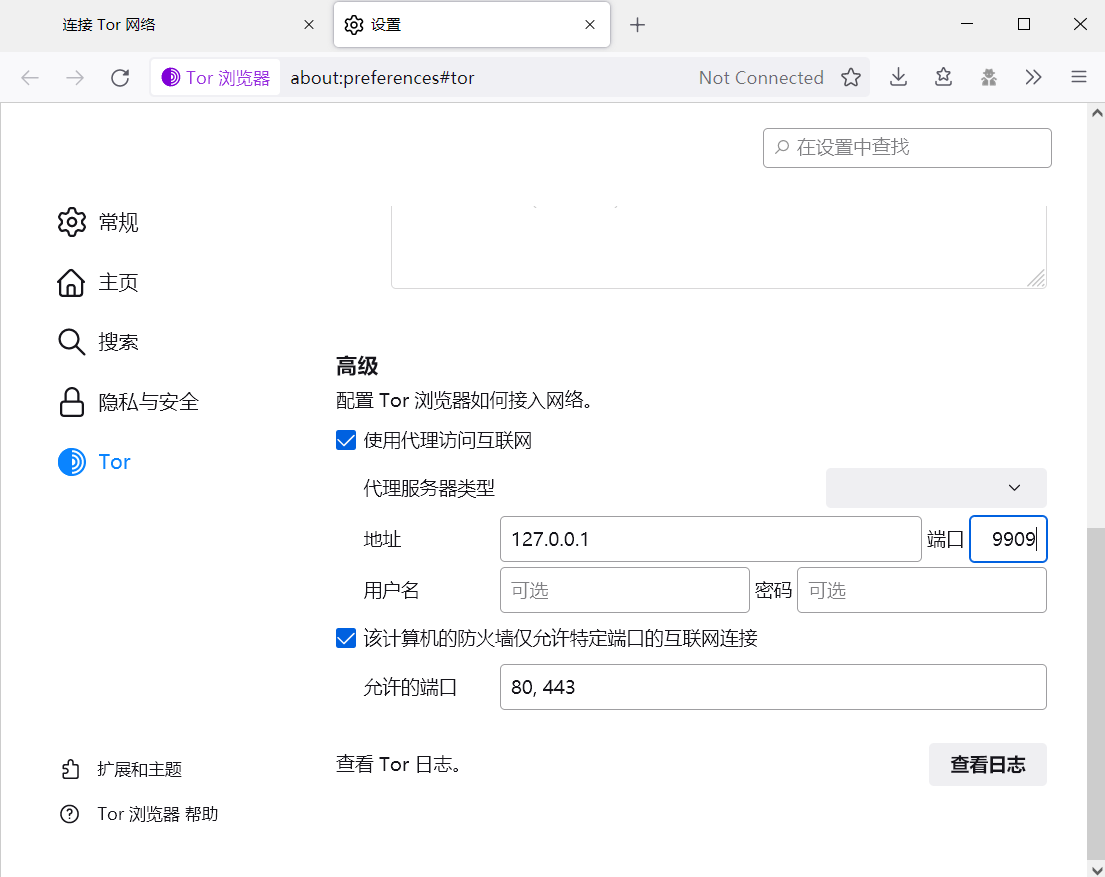Toggle firewall 仅允许特定端口 checkbox
The height and width of the screenshot is (877, 1105).
click(345, 639)
